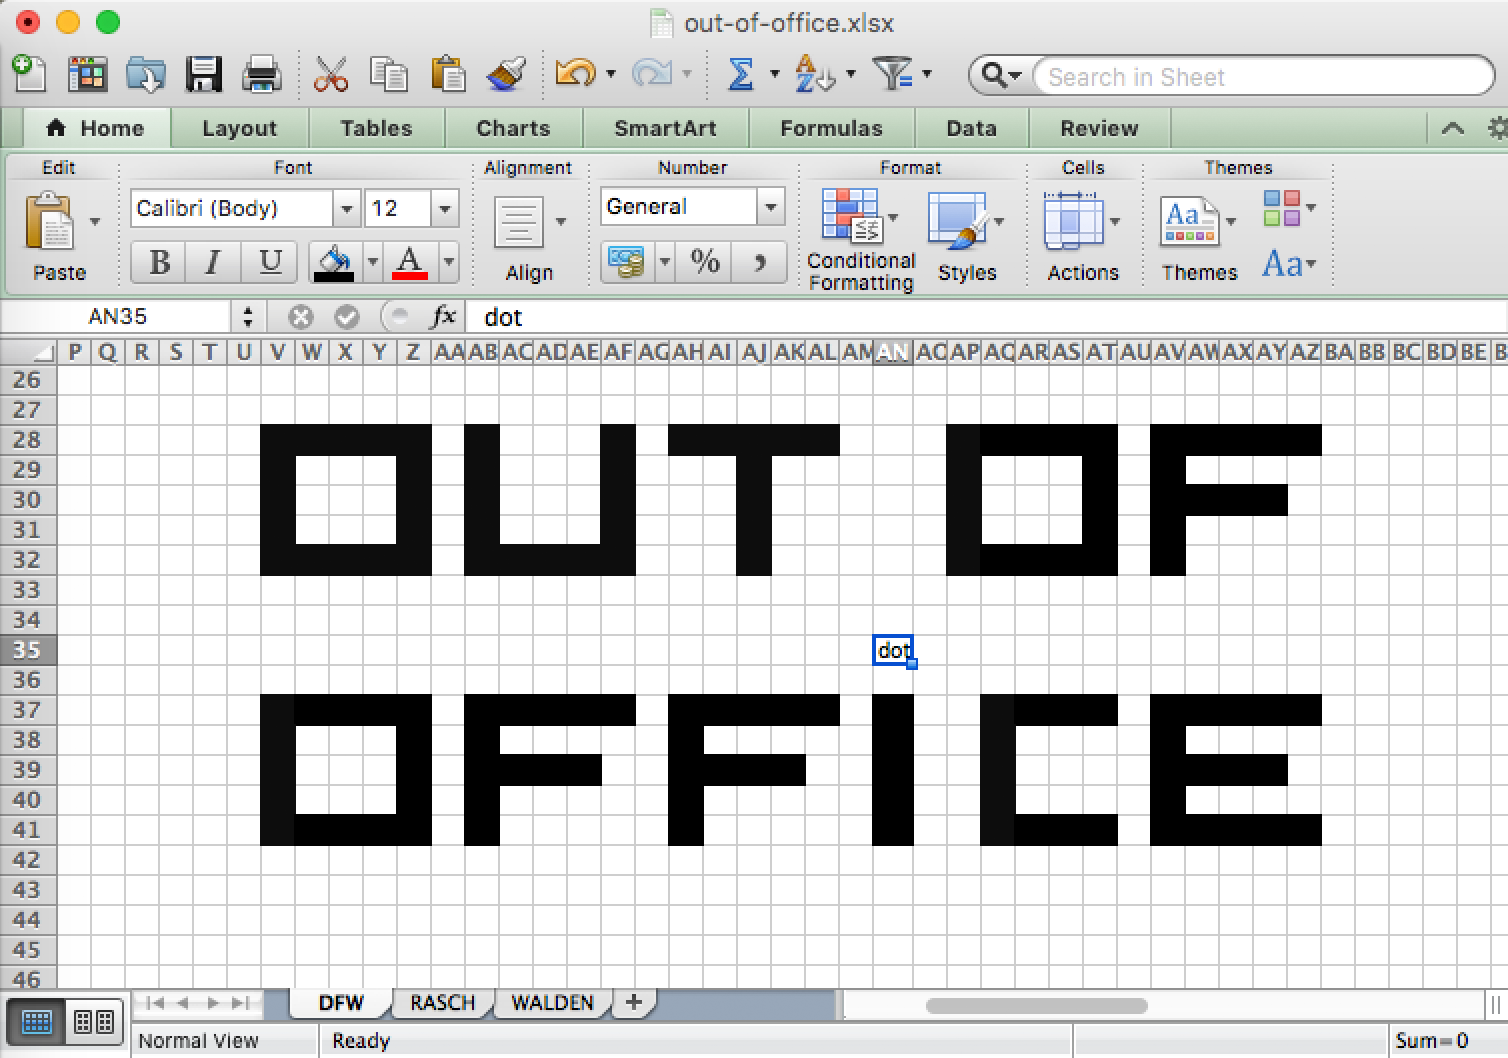Open the font size dropdown
The height and width of the screenshot is (1058, 1508).
pyautogui.click(x=444, y=209)
